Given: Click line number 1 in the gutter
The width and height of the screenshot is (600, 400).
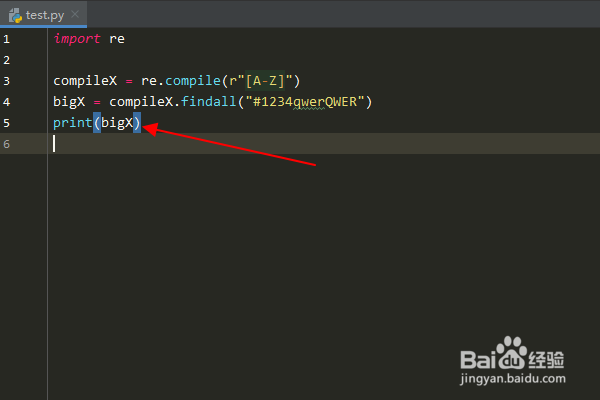Looking at the screenshot, I should coord(7,39).
